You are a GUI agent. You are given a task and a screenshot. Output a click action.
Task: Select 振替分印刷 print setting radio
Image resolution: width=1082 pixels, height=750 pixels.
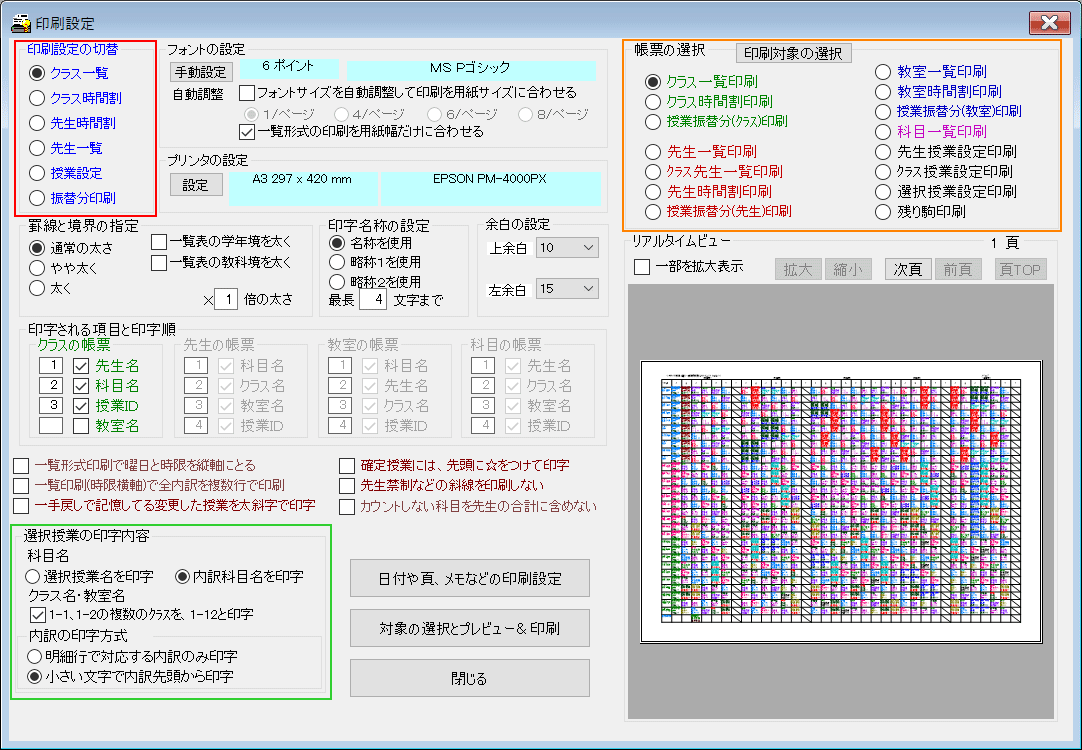coord(37,198)
